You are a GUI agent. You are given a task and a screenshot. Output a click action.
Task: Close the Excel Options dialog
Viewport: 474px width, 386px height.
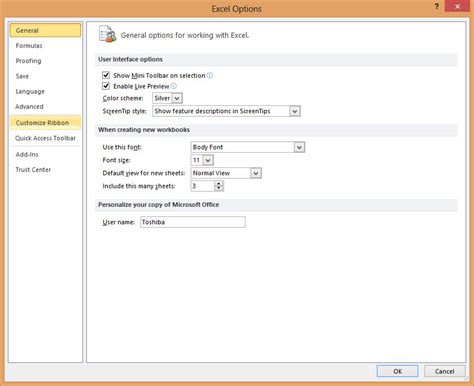click(457, 6)
